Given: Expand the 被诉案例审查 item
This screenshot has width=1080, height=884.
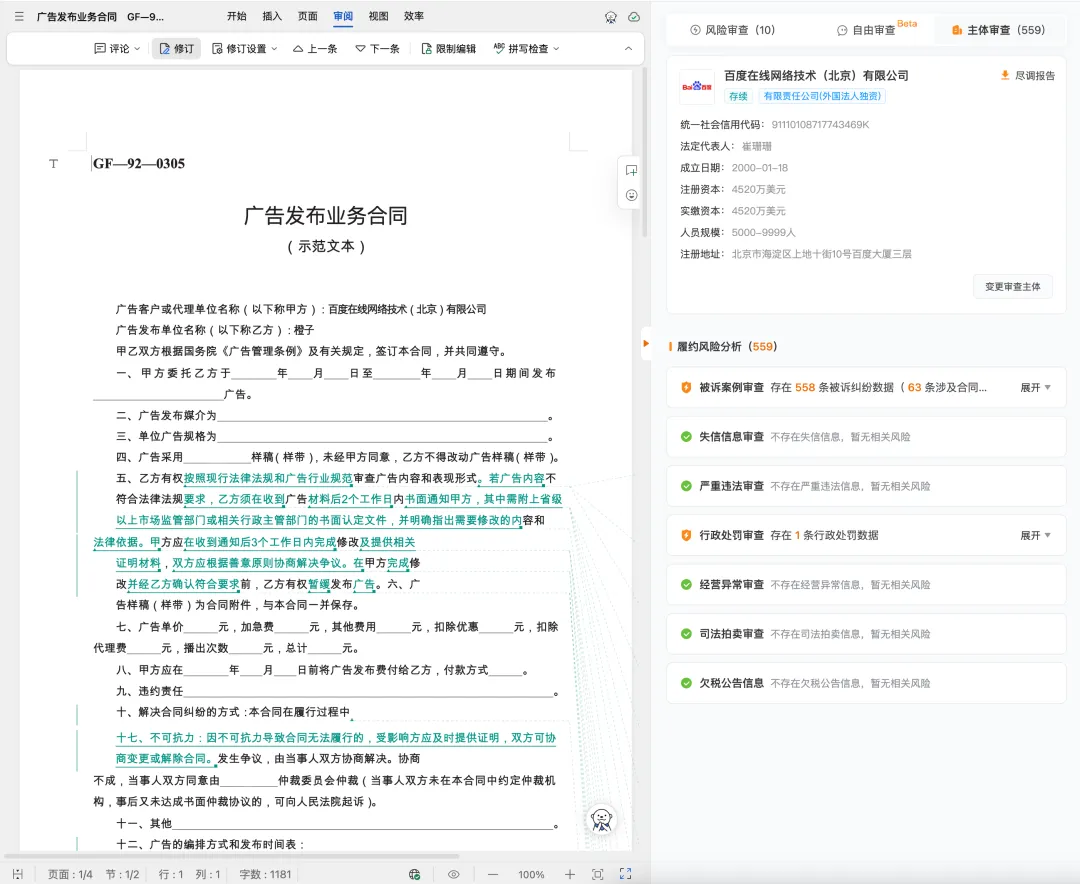Looking at the screenshot, I should point(1035,388).
